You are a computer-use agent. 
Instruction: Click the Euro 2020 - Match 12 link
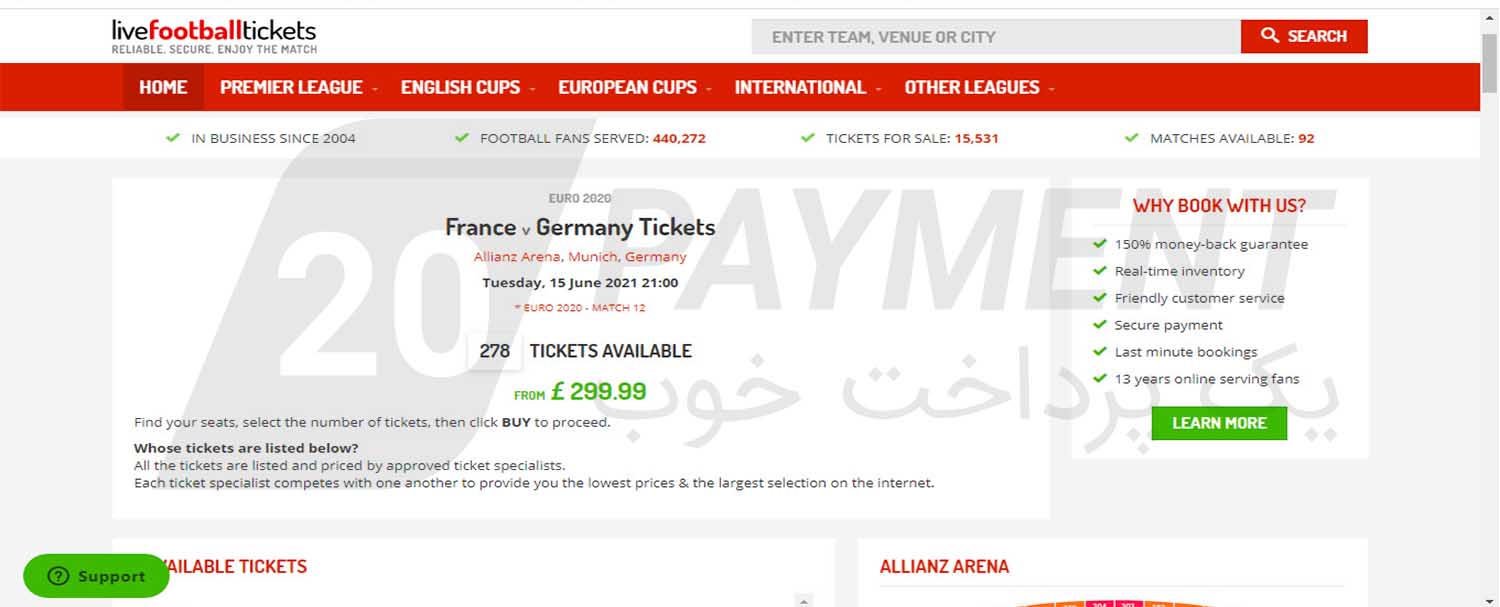[580, 308]
